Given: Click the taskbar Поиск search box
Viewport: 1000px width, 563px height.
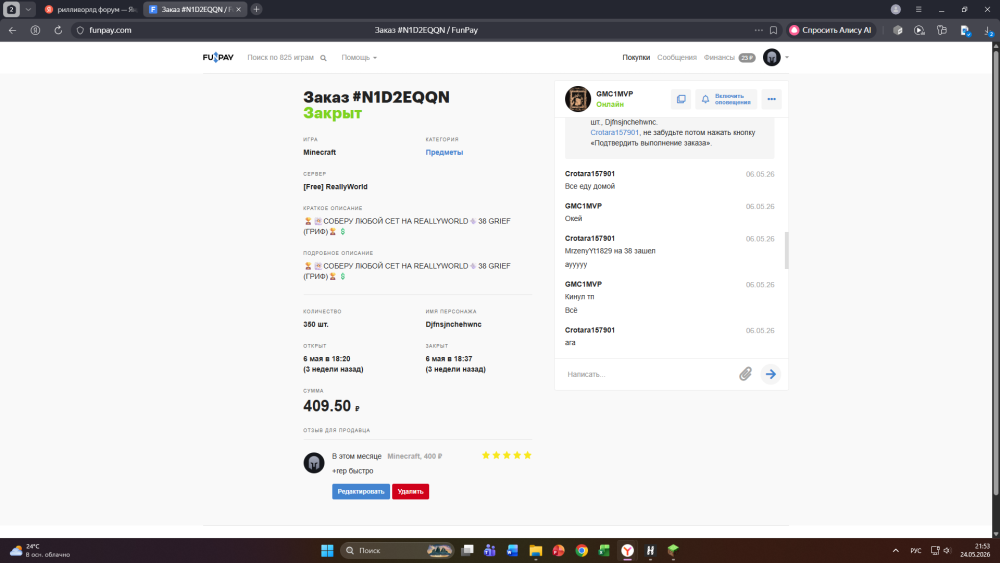Looking at the screenshot, I should point(397,550).
